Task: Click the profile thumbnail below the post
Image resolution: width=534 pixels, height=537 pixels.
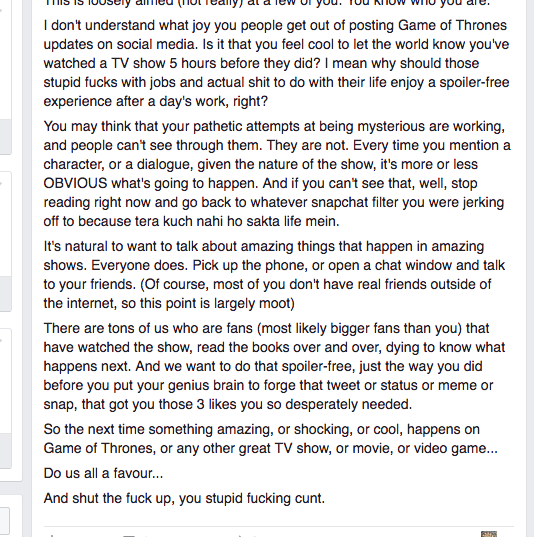Action: point(488,534)
